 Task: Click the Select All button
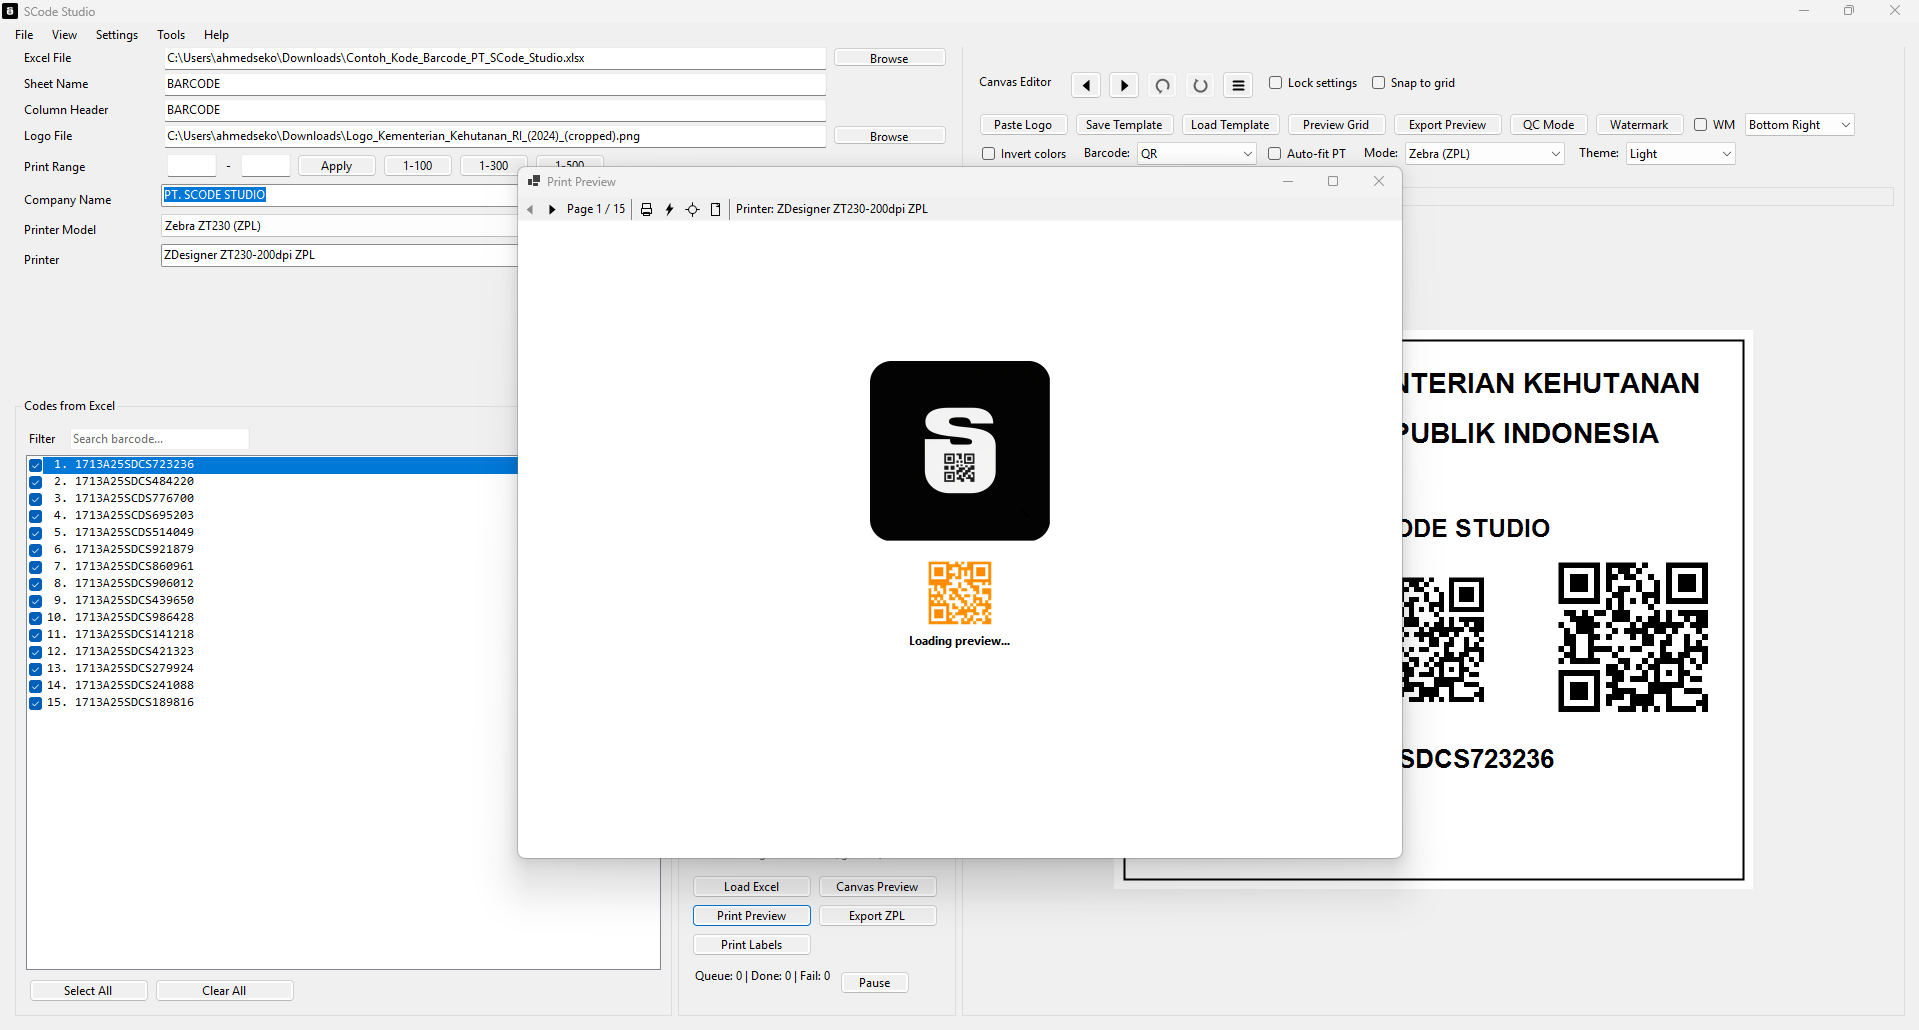88,991
